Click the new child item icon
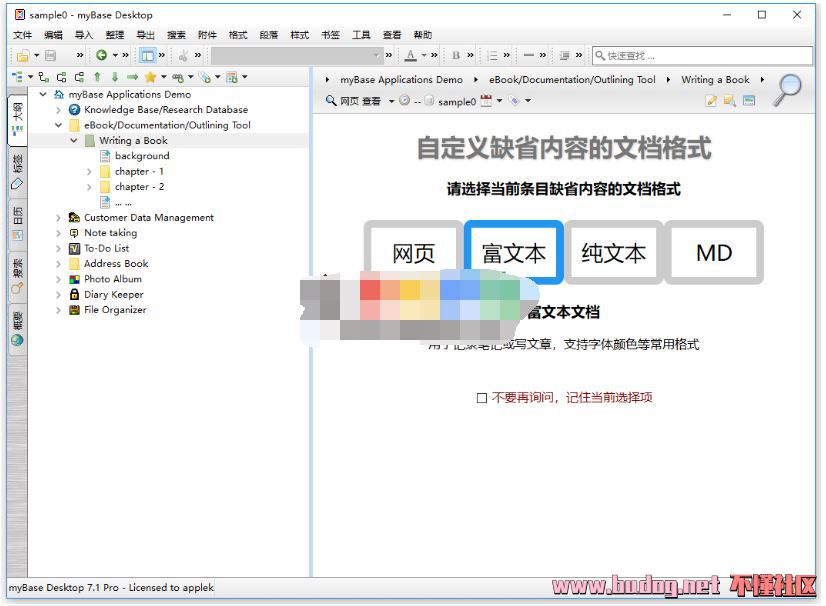The width and height of the screenshot is (826, 606). [x=44, y=77]
